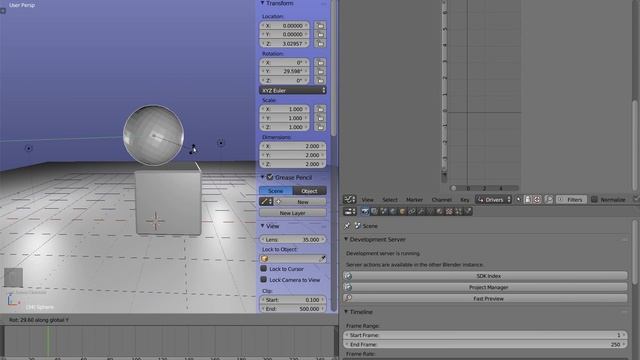Switch to the Render properties tab icon

[365, 211]
